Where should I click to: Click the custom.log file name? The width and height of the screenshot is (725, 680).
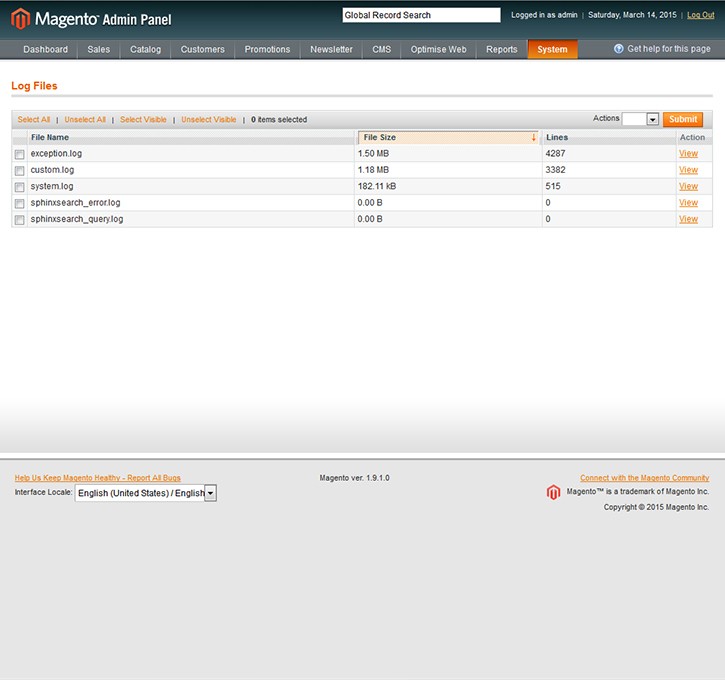52,170
